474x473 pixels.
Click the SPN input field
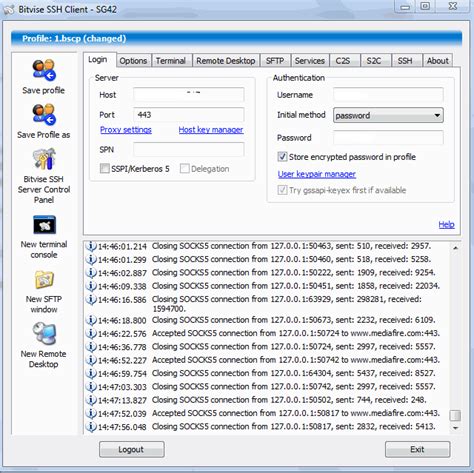click(189, 149)
